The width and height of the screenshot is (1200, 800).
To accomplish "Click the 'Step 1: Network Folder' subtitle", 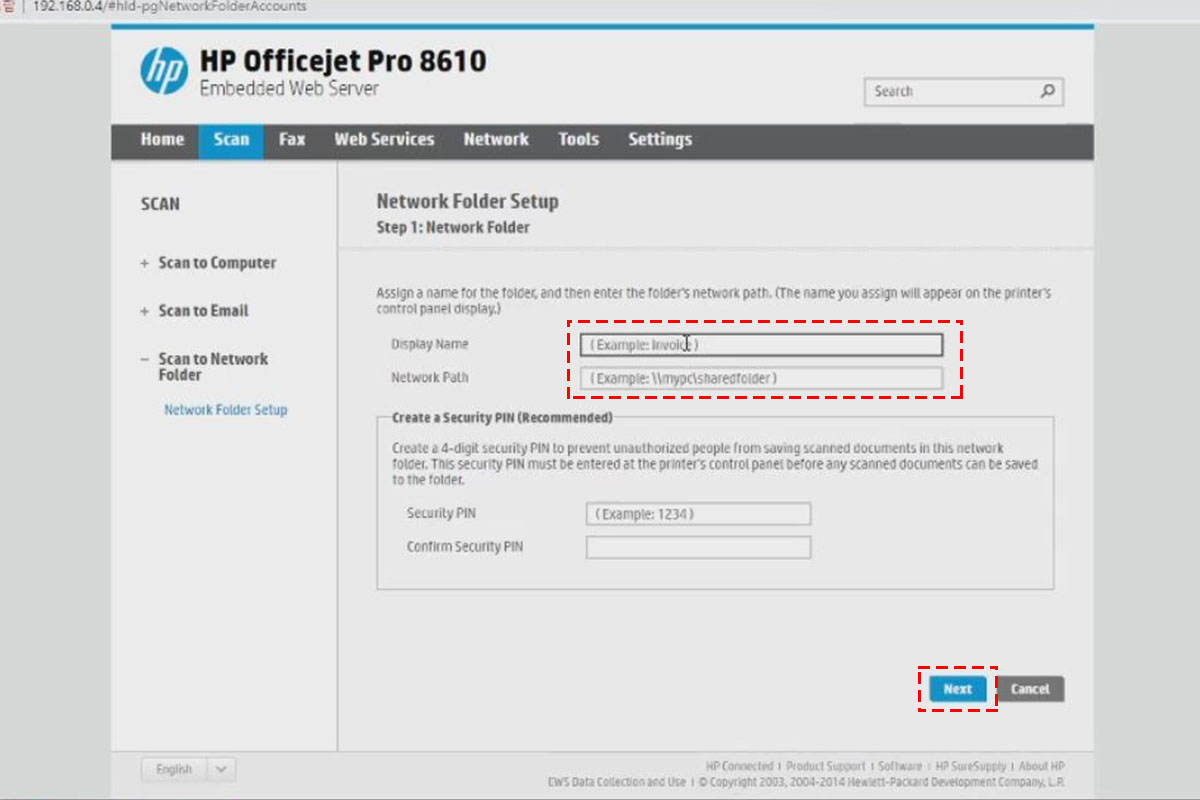I will [x=453, y=228].
